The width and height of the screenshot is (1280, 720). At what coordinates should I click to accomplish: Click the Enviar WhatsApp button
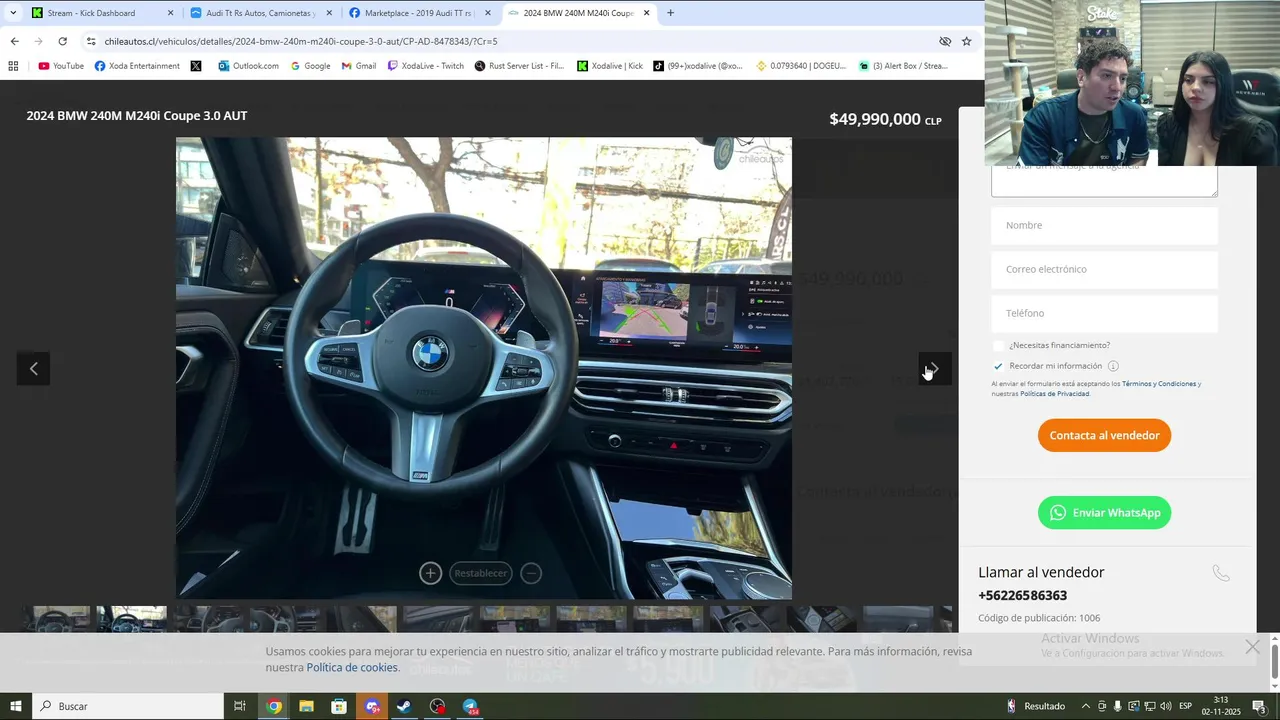pos(1104,512)
